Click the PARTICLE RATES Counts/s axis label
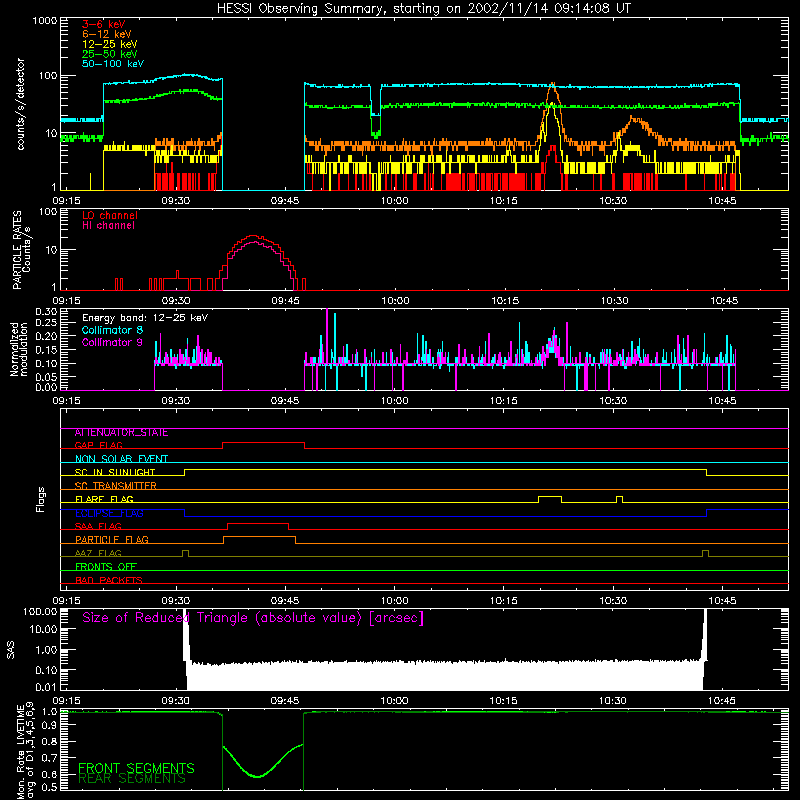This screenshot has width=800, height=800. [x=21, y=250]
